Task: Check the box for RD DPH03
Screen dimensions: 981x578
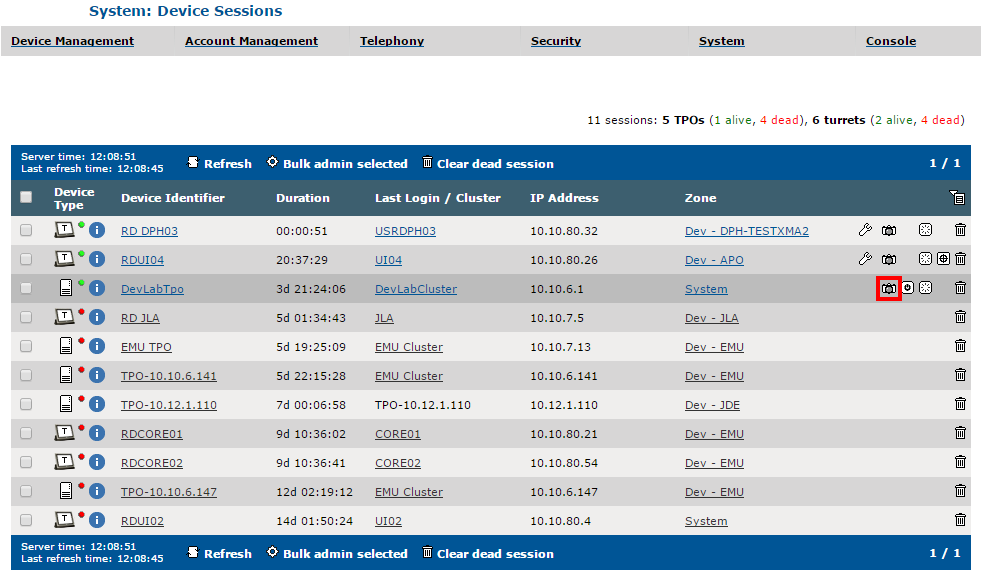Action: pos(26,230)
